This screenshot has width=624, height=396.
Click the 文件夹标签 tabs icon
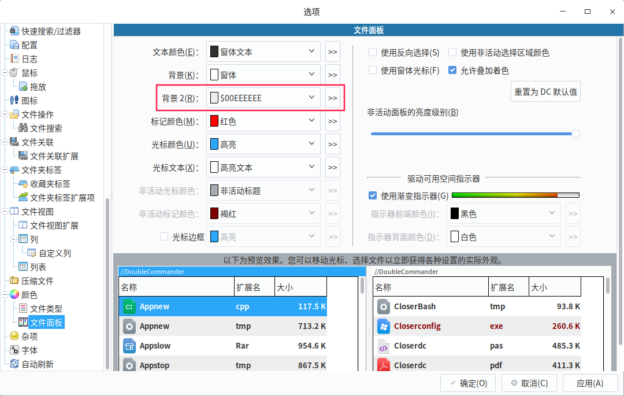(14, 170)
